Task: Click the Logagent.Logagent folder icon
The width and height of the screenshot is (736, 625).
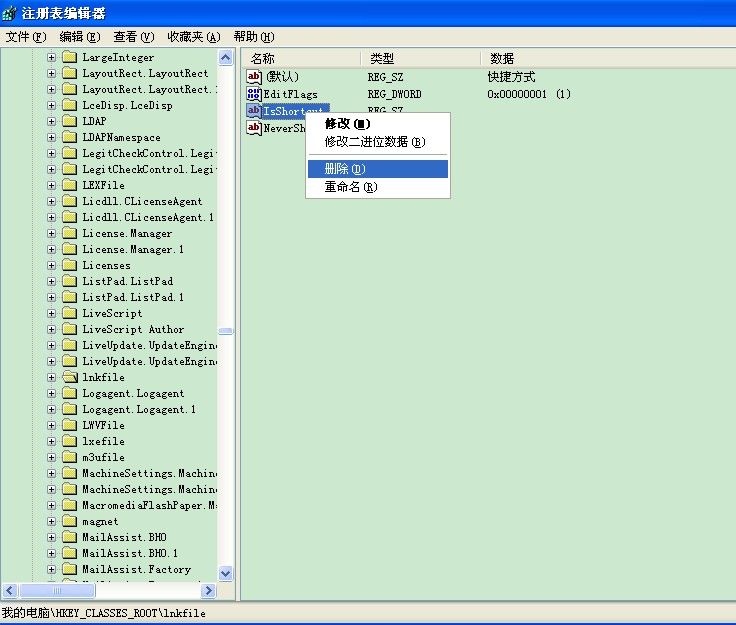Action: [x=69, y=393]
